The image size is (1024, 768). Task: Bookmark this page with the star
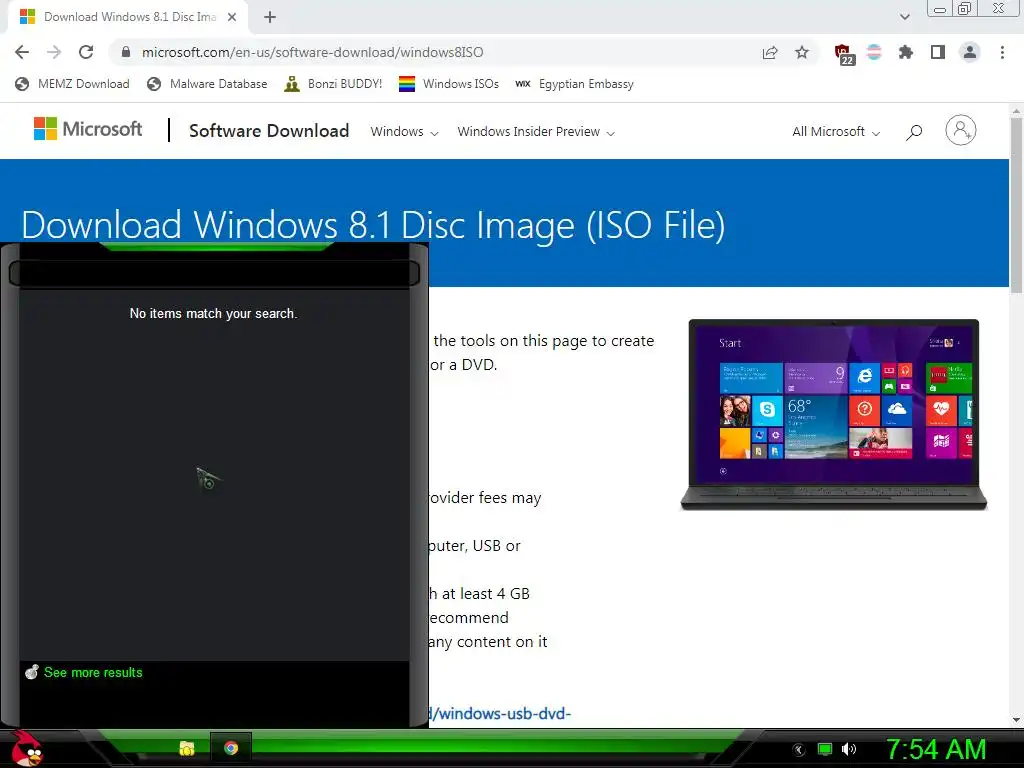point(802,52)
